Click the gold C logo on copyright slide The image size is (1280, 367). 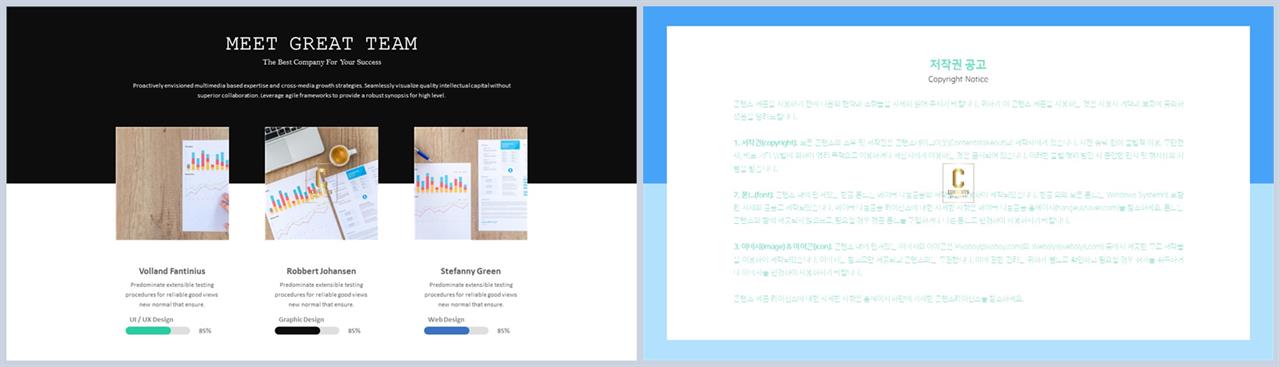click(958, 182)
